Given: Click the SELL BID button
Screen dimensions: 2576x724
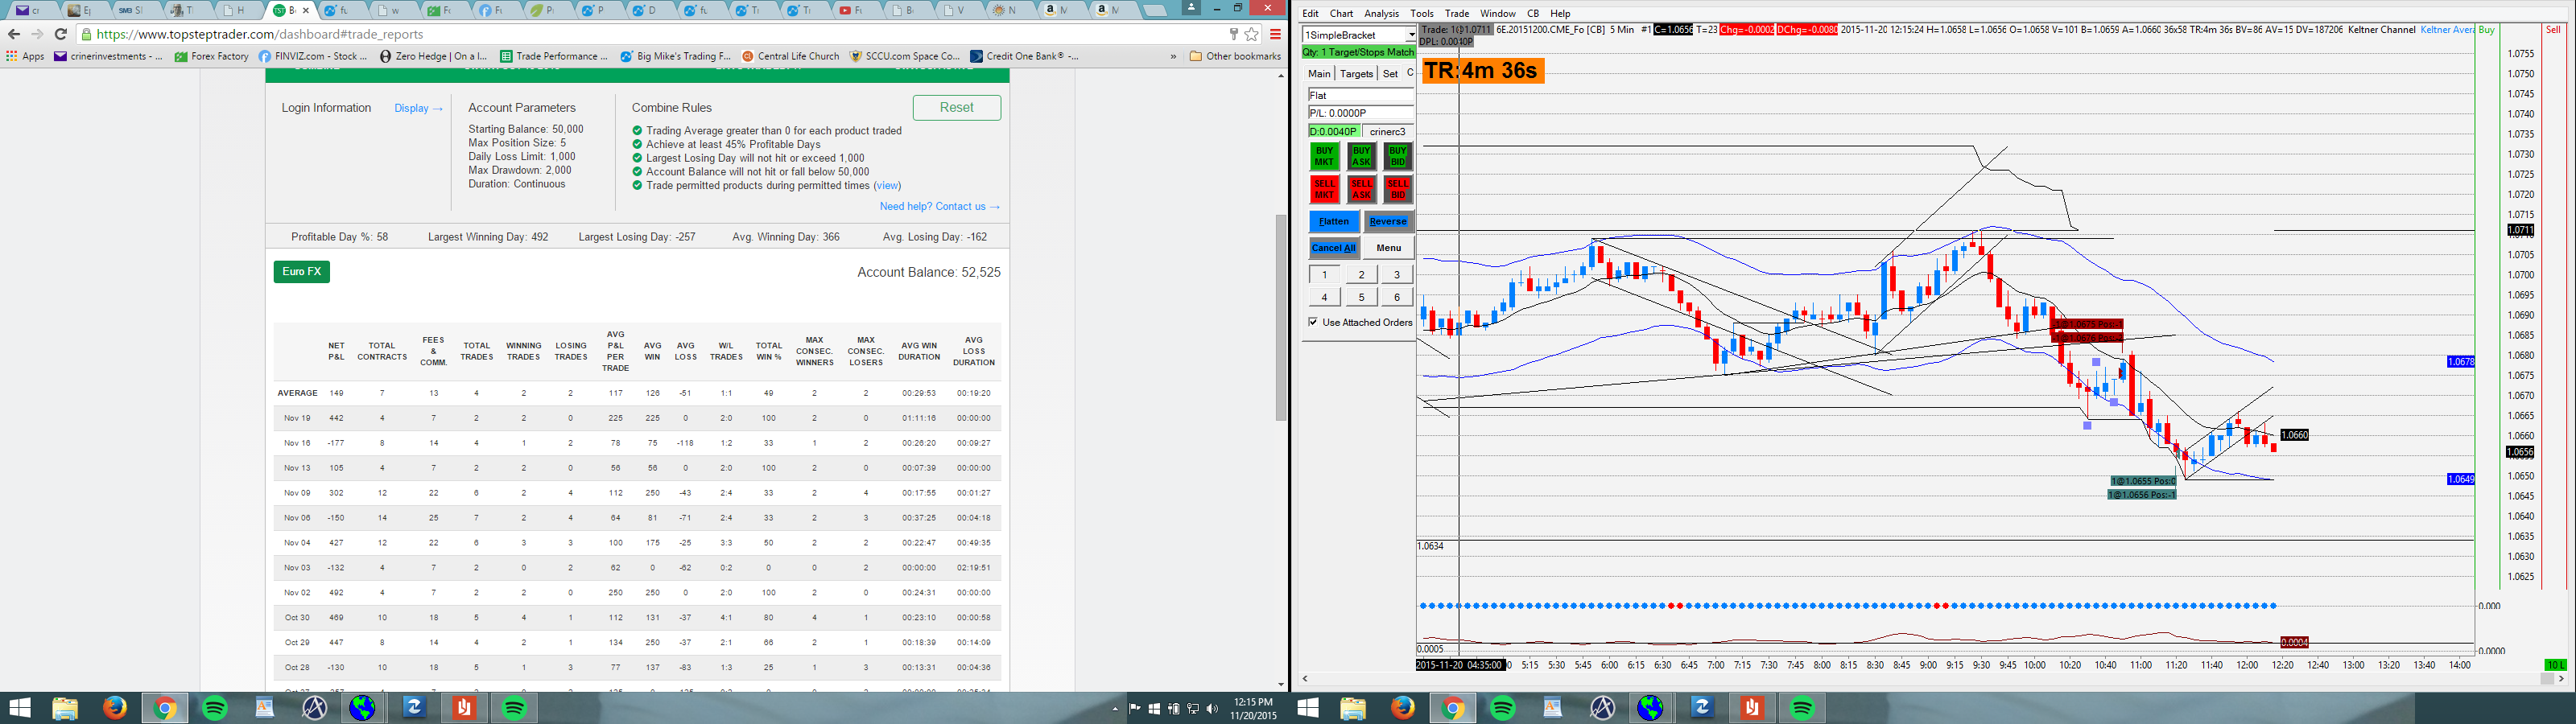Looking at the screenshot, I should tap(1397, 189).
